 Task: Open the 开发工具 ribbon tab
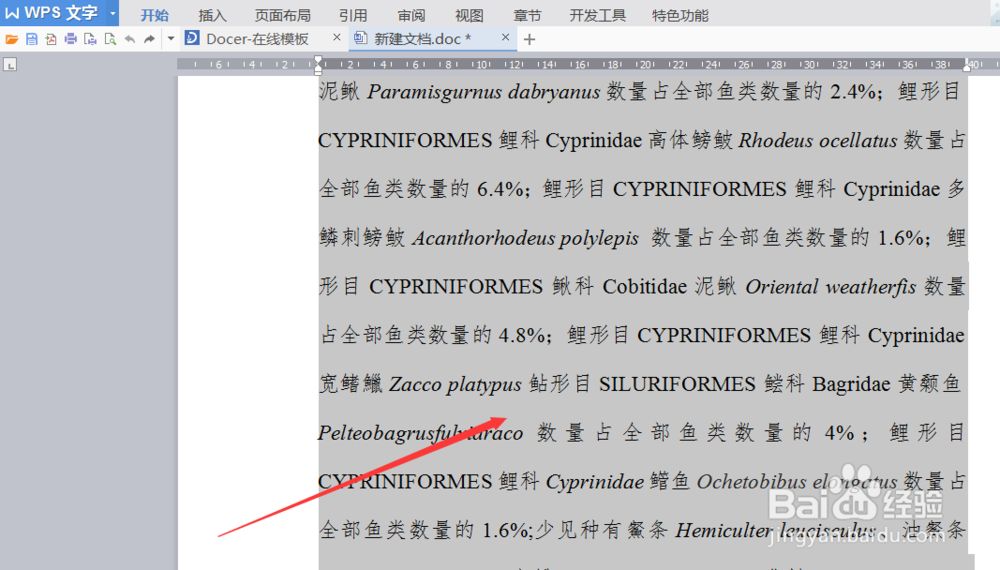[598, 15]
